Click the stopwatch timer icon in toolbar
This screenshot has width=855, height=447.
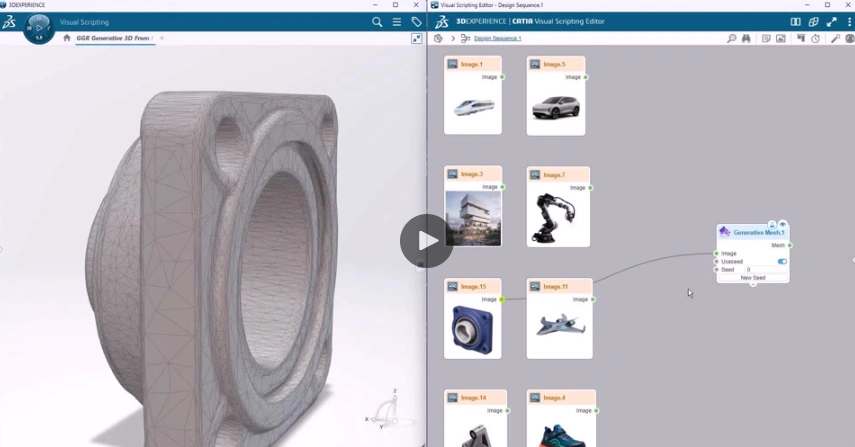coord(815,38)
